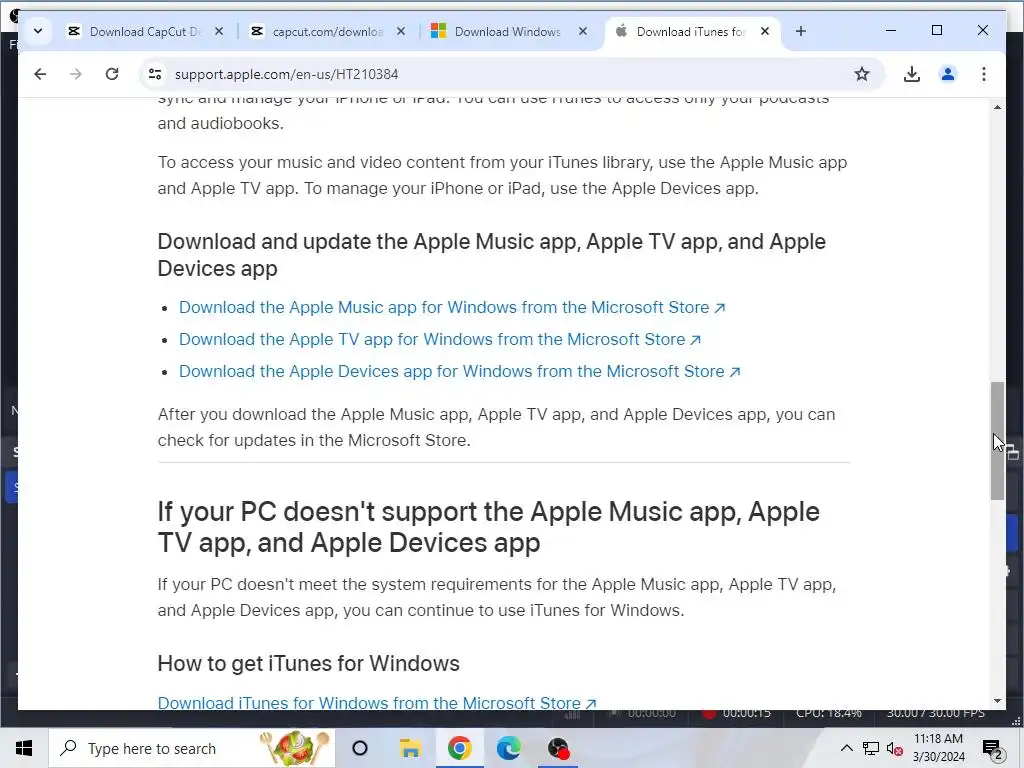The height and width of the screenshot is (768, 1024).
Task: Open Google Chrome taskbar icon
Action: [x=460, y=748]
